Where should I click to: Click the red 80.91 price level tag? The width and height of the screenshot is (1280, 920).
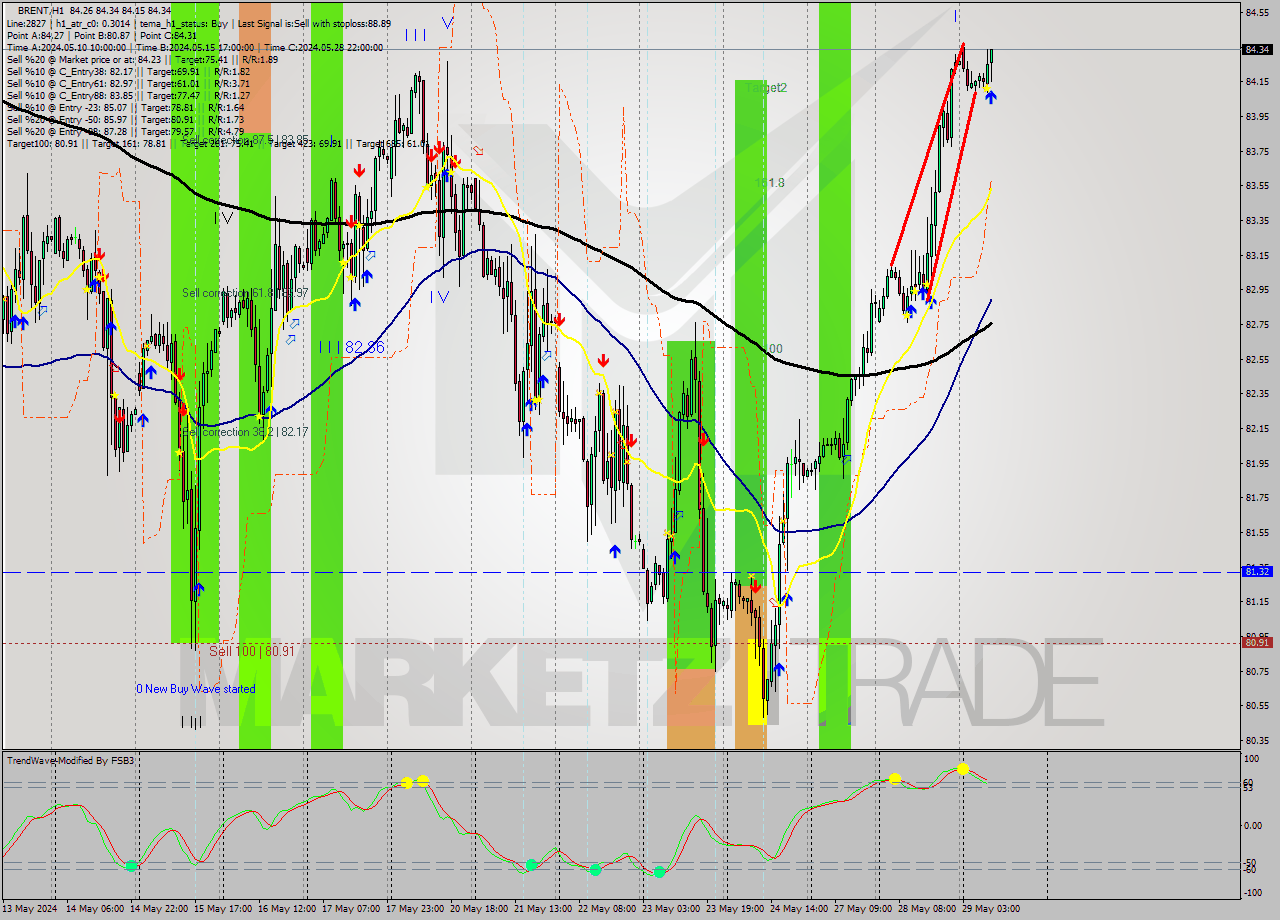(1258, 643)
